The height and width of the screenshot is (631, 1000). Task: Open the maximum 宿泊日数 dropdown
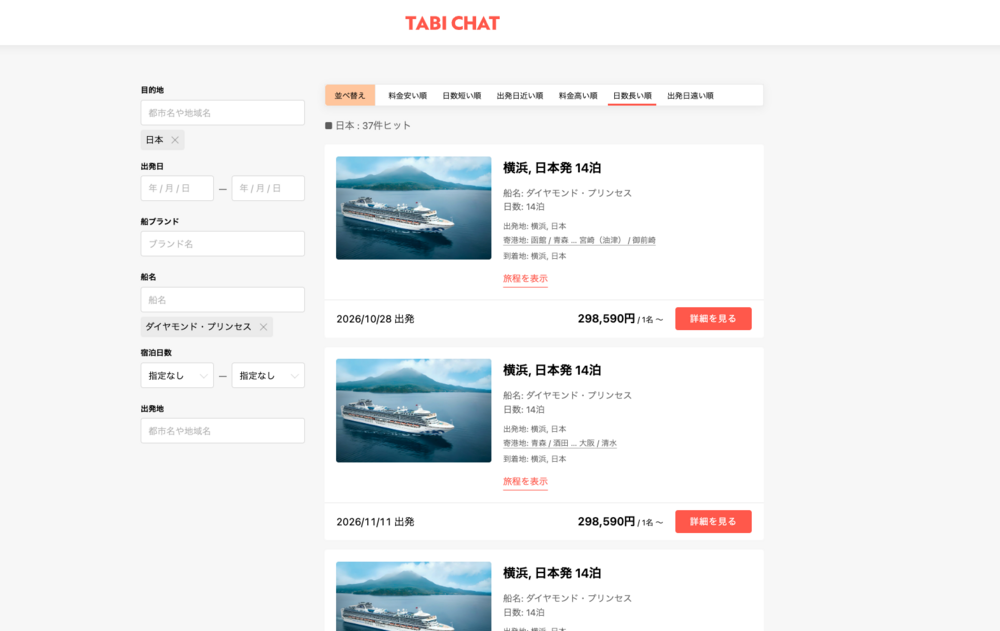click(x=268, y=375)
